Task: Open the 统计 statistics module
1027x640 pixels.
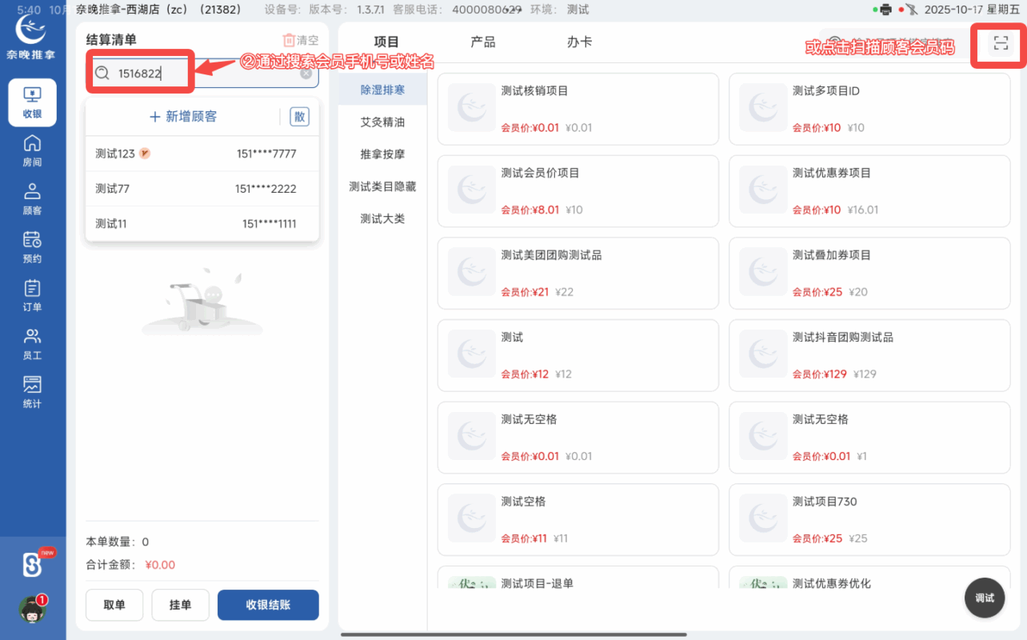Action: 33,388
